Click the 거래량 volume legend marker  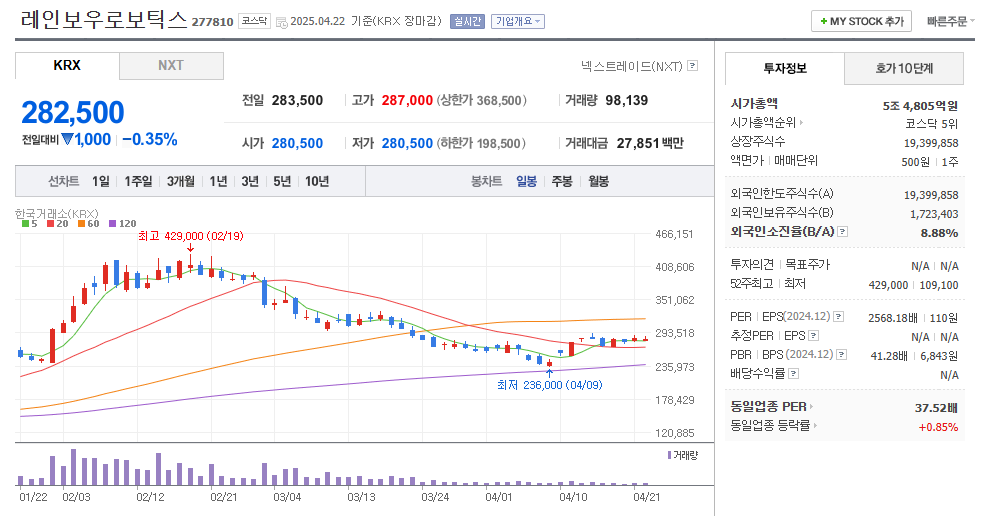pos(669,455)
